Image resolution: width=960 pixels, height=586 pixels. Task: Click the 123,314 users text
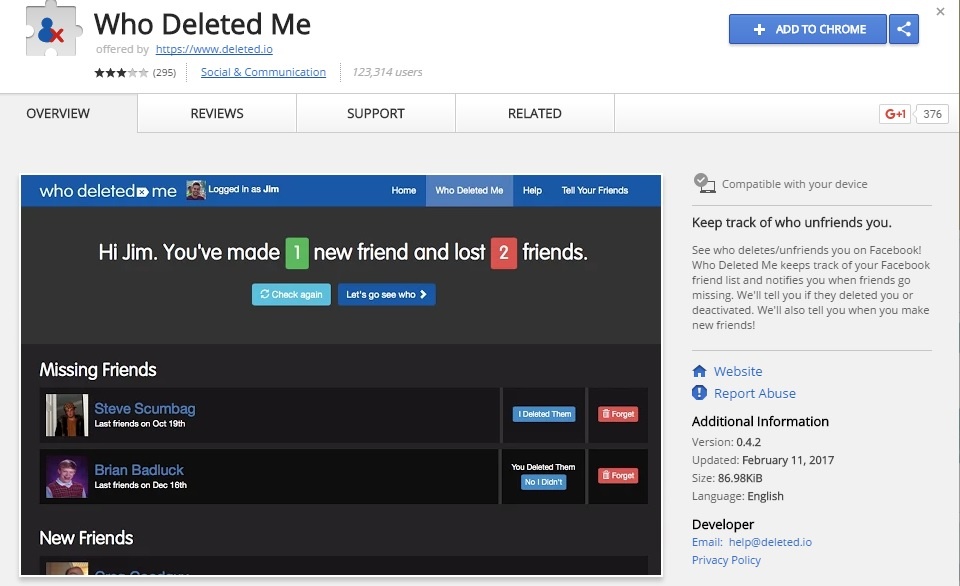pos(387,72)
